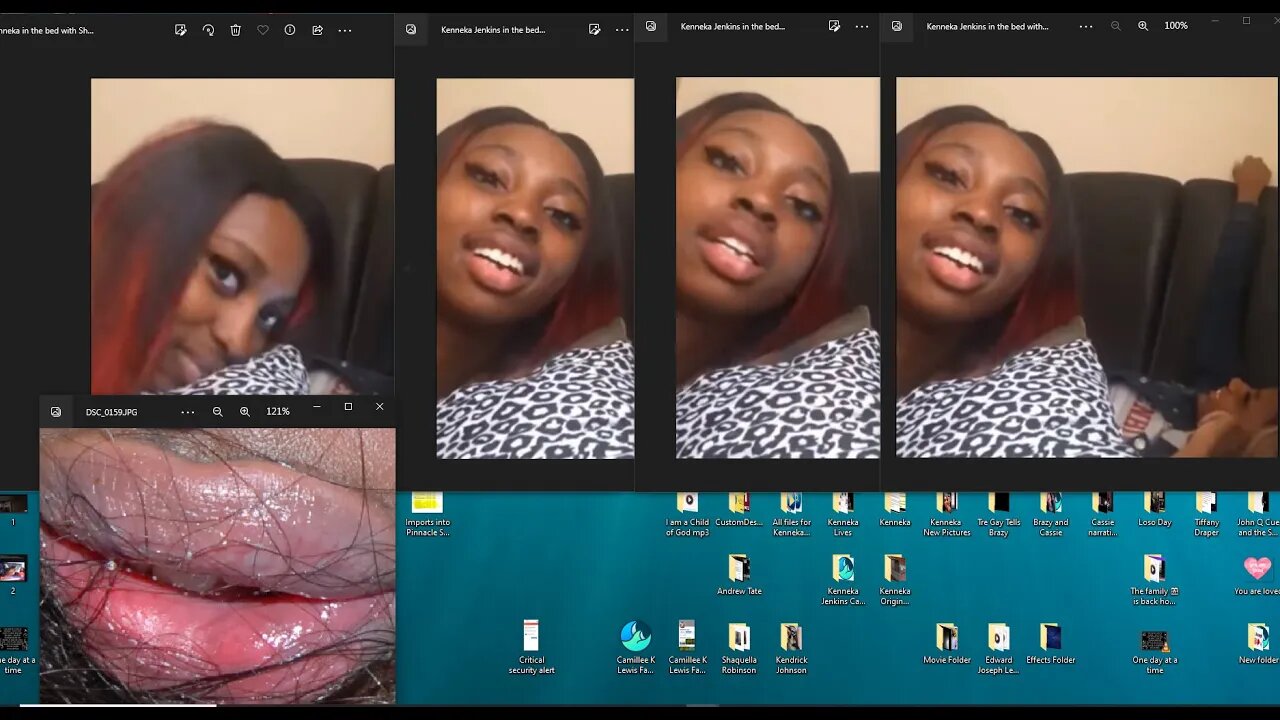Click the photo app icon in the DSC_0159.JPG window

coord(56,411)
